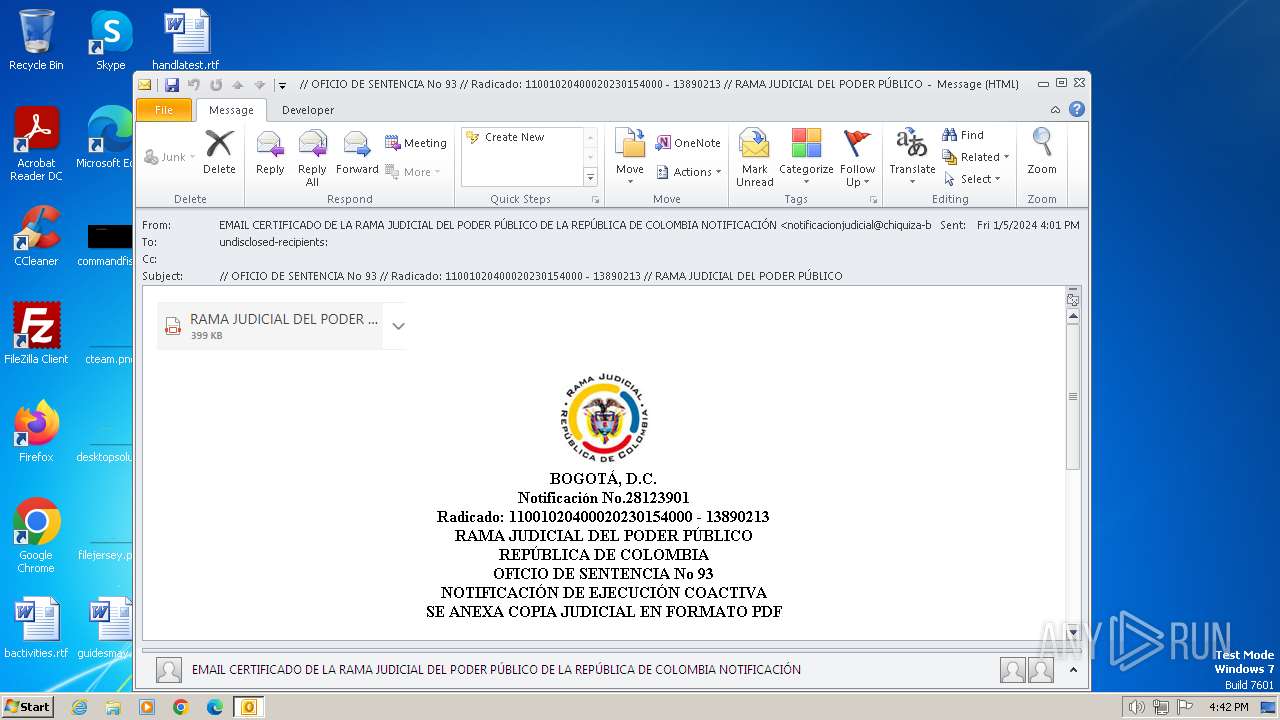The image size is (1280, 720).
Task: Click the scroll down arrow of message body
Action: (1073, 632)
